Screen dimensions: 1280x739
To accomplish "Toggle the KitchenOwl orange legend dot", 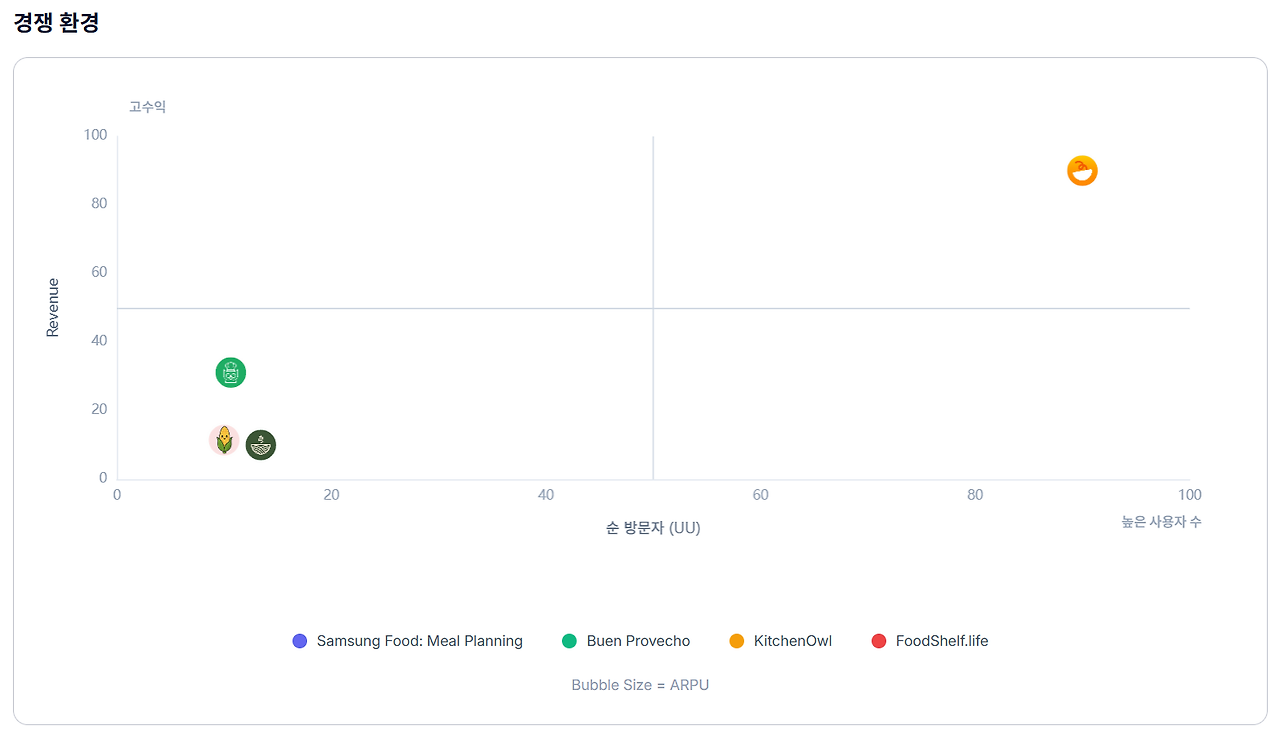I will [x=737, y=641].
